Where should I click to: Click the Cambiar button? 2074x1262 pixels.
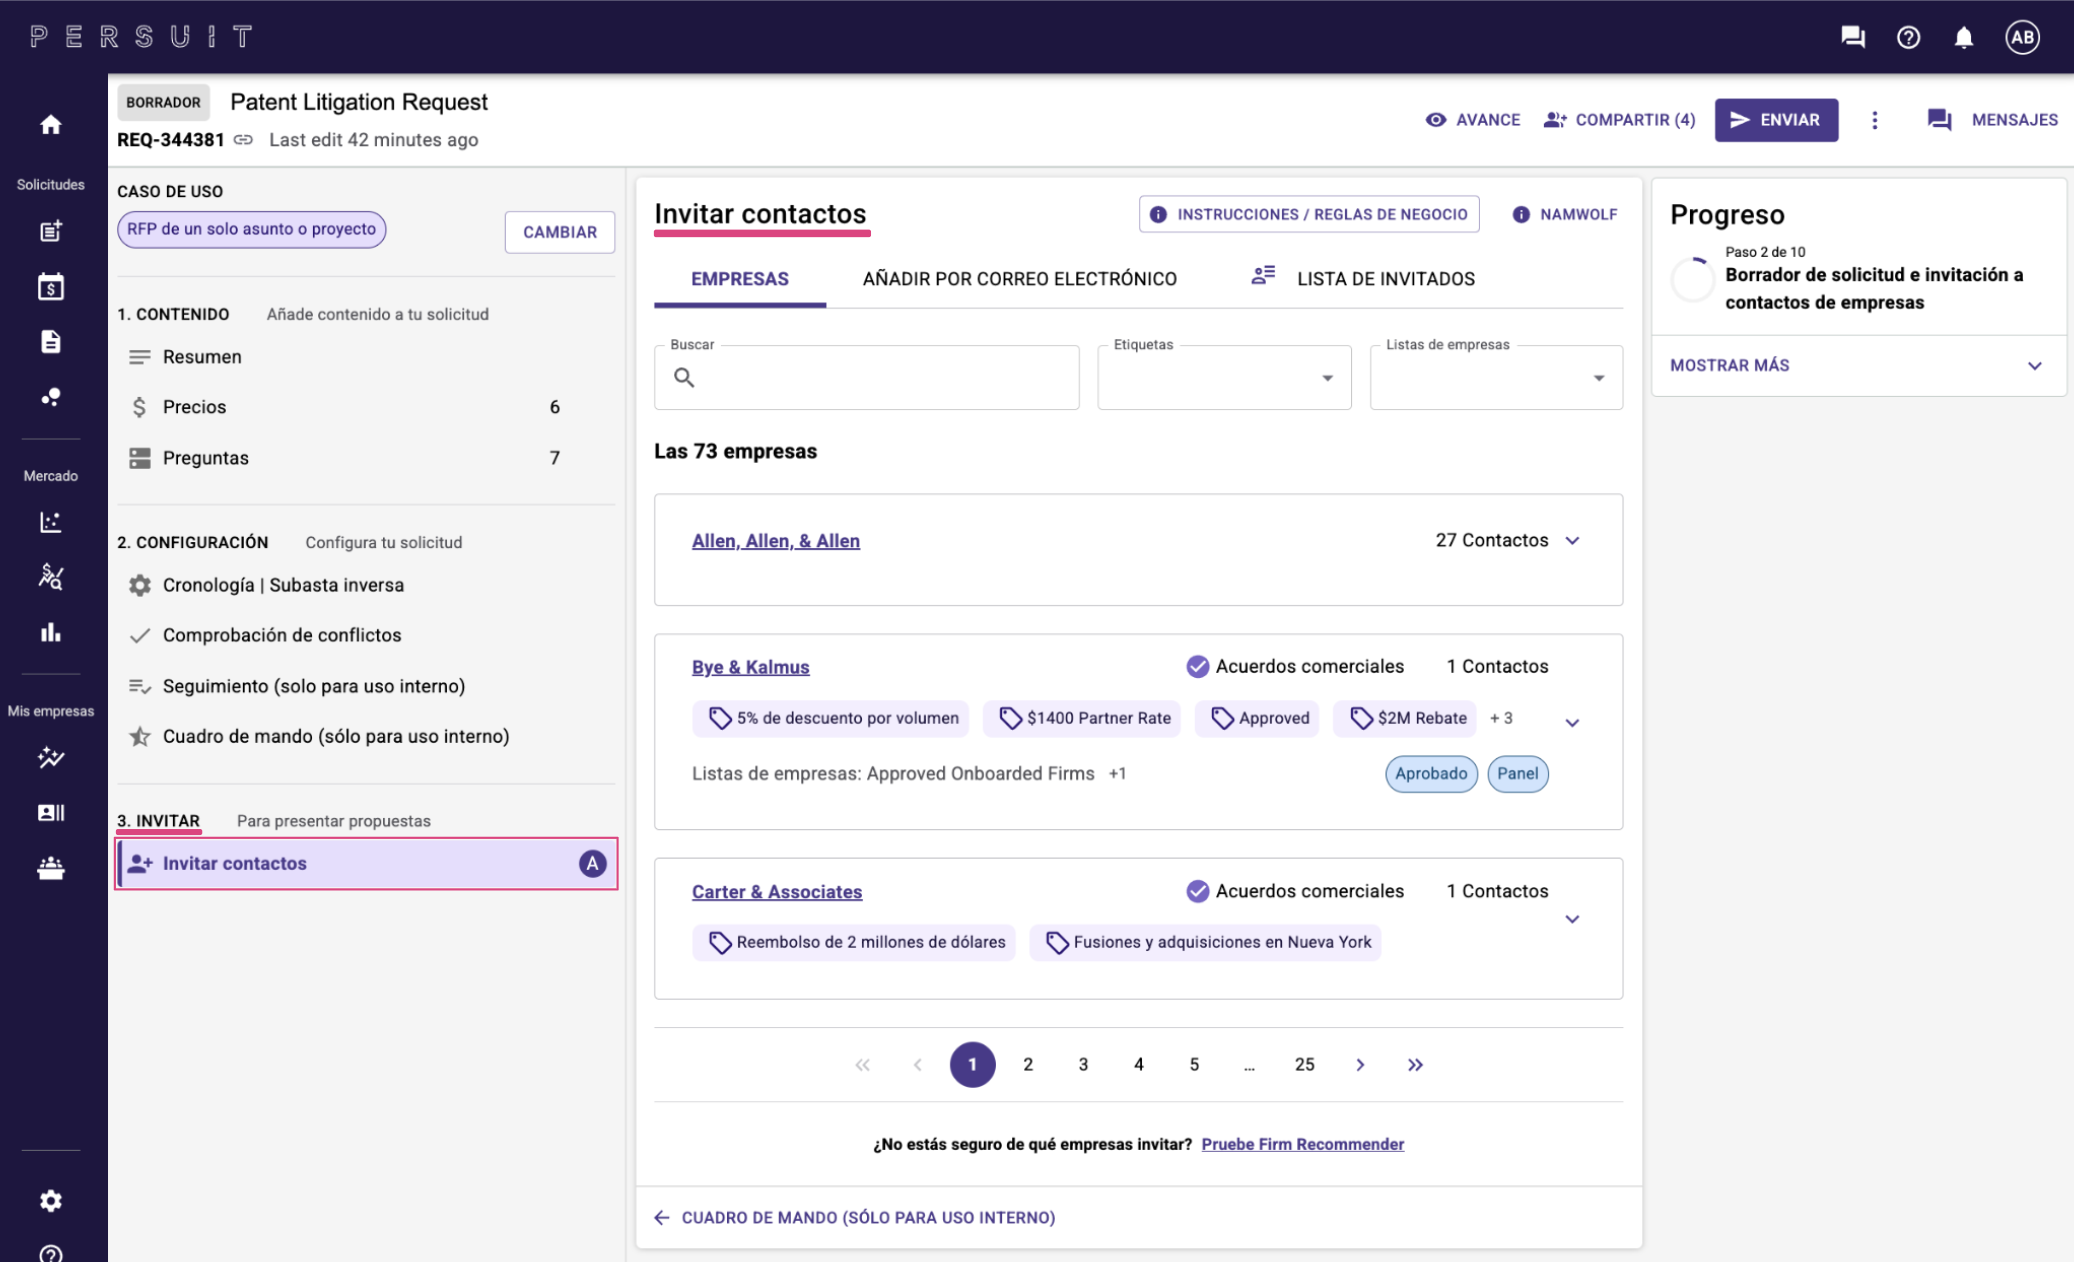click(x=559, y=232)
